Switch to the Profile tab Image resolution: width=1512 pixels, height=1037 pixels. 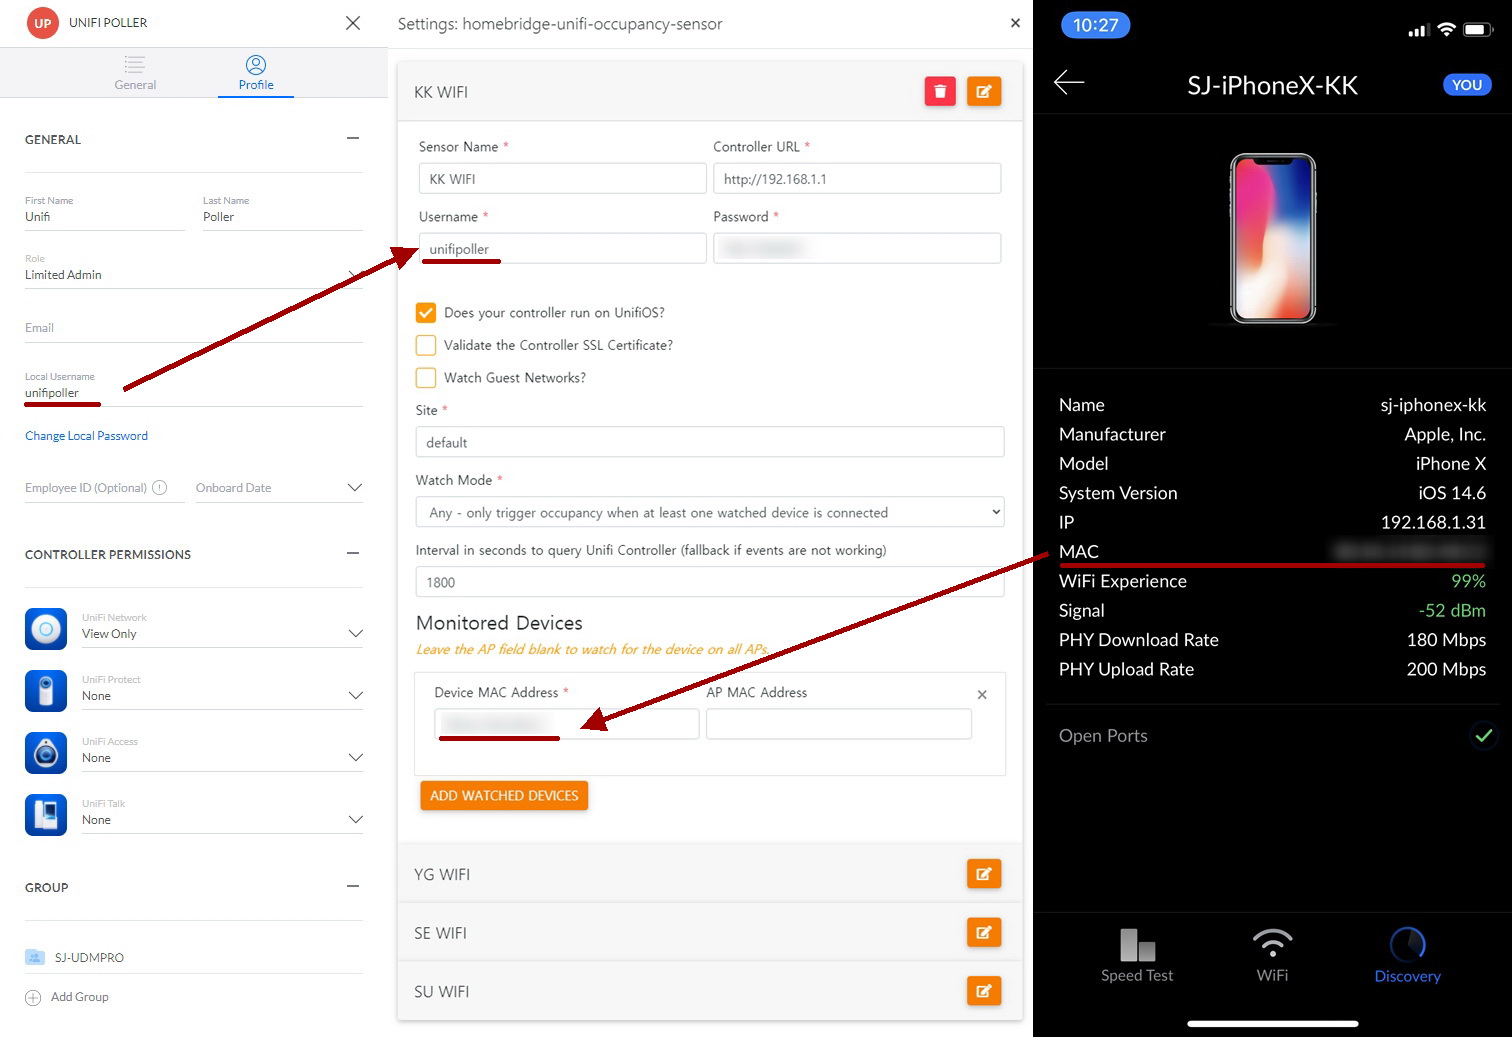coord(256,73)
